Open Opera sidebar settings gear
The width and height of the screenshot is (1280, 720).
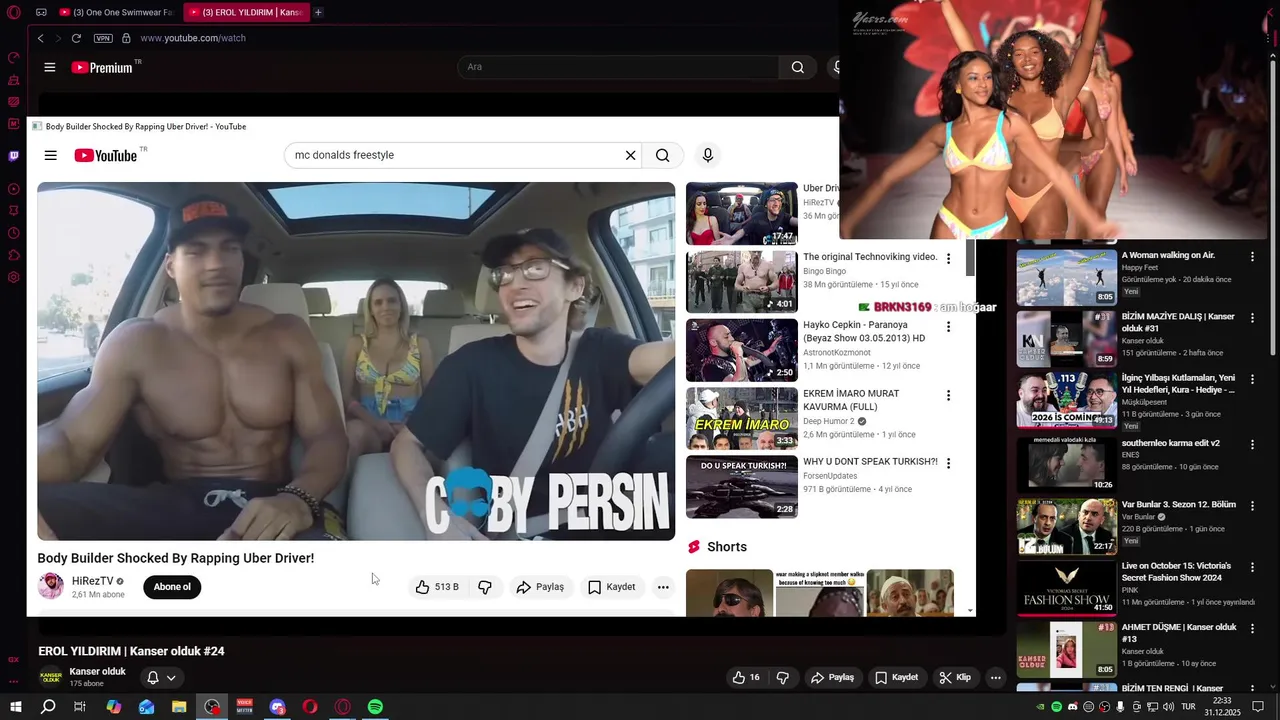pos(13,277)
